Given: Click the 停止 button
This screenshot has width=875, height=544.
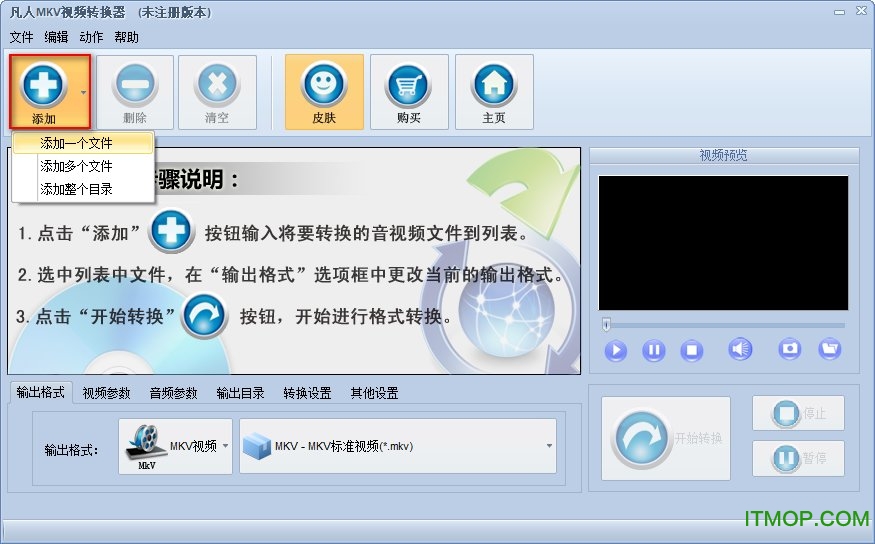Looking at the screenshot, I should (x=798, y=413).
